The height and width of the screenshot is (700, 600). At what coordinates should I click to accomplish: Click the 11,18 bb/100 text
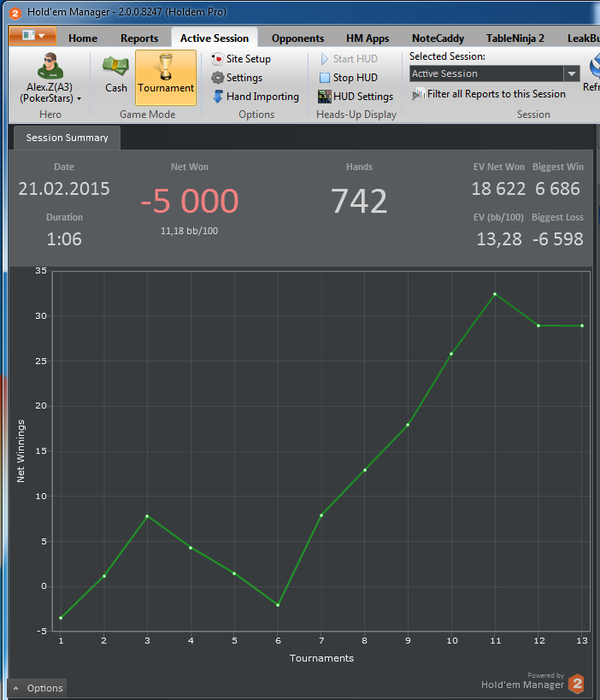tap(189, 231)
